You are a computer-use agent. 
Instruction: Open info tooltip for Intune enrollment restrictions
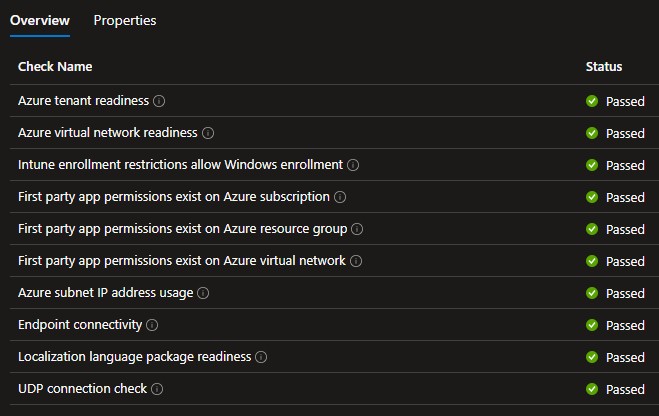pos(353,165)
